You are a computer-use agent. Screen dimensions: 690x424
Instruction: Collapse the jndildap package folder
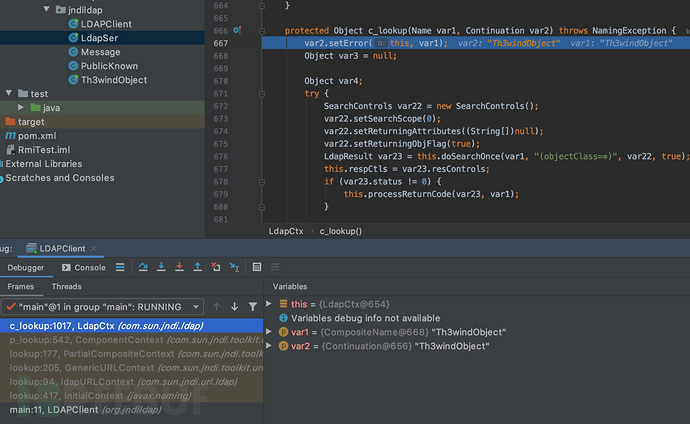click(46, 9)
